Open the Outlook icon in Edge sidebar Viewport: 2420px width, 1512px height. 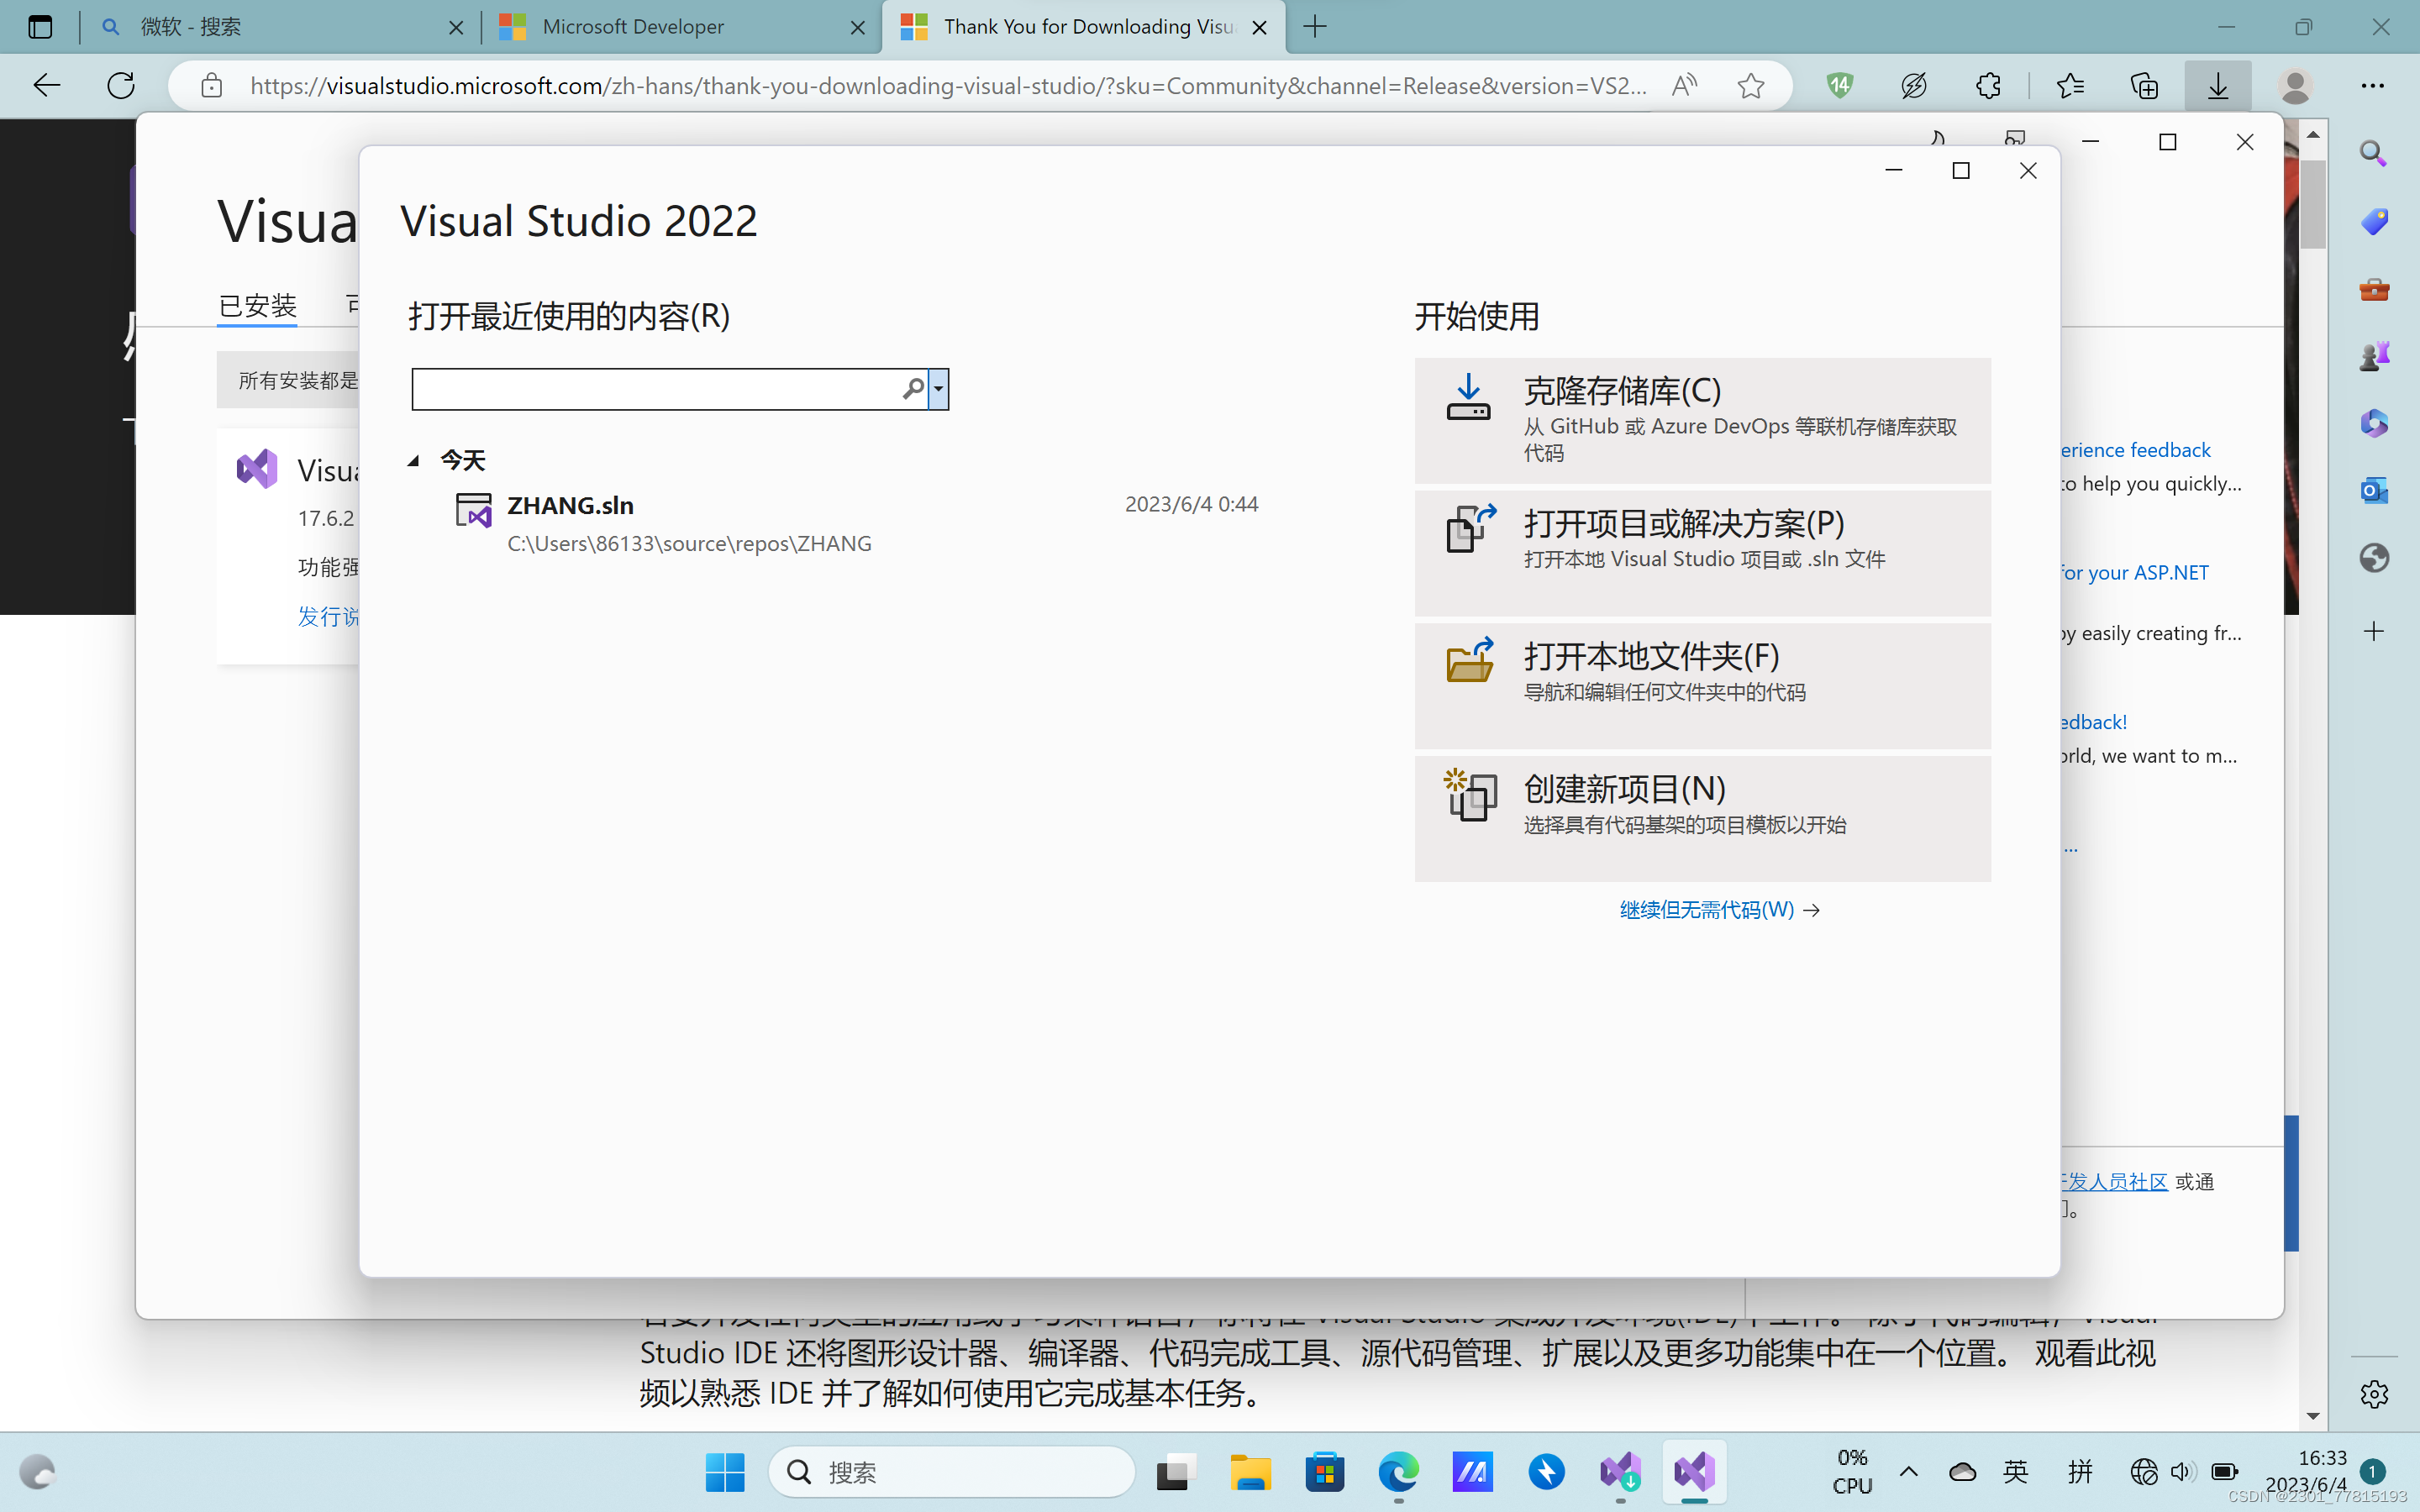[x=2373, y=490]
